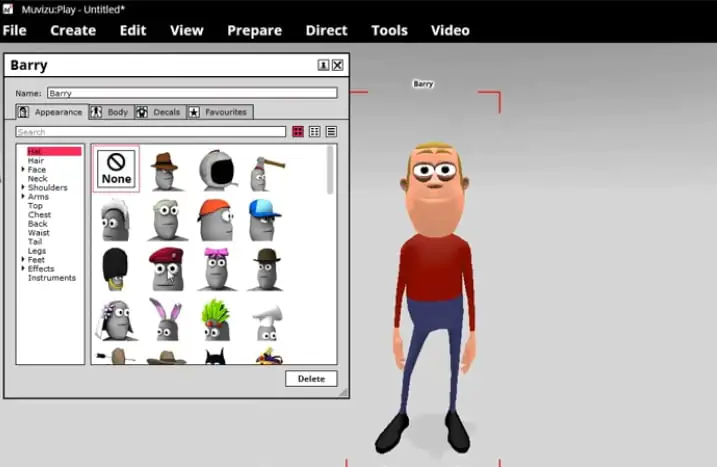Expand the Shoulders category

tap(24, 188)
